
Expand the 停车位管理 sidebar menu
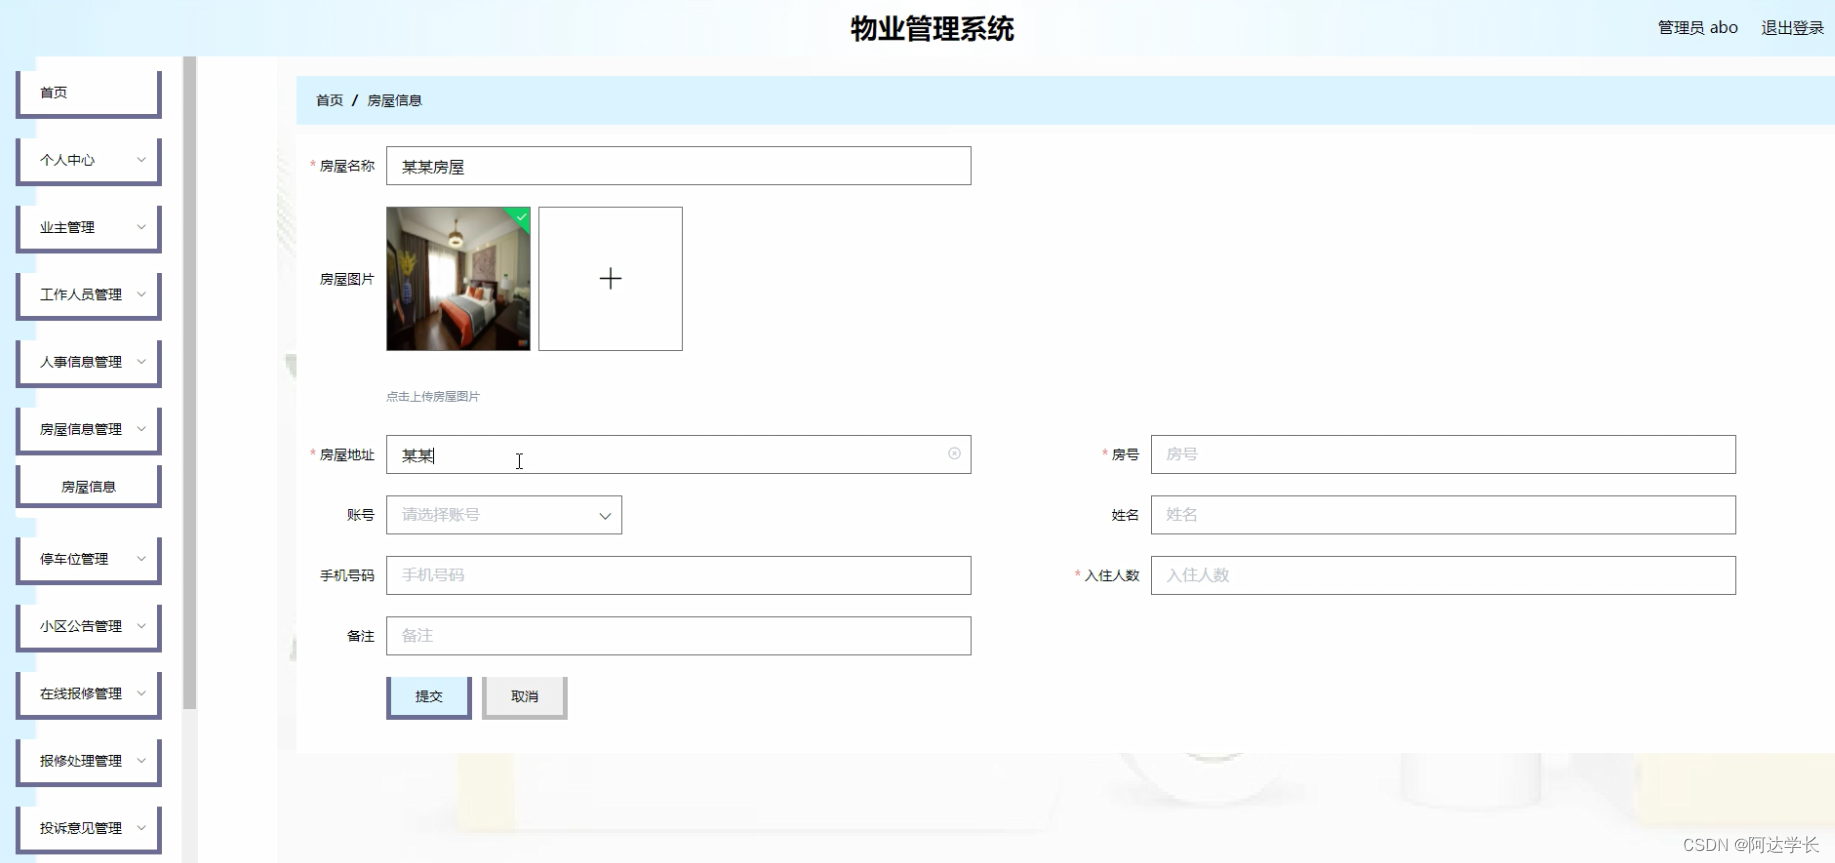[x=89, y=559]
